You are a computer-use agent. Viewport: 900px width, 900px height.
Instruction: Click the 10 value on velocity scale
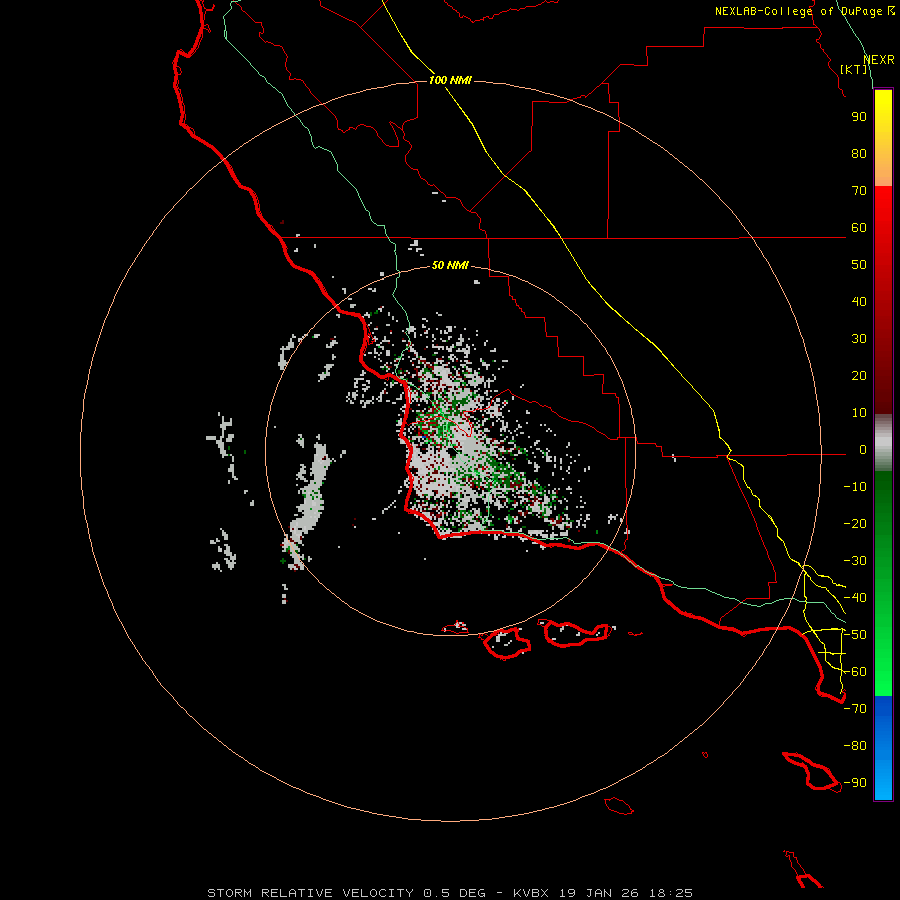click(x=859, y=413)
